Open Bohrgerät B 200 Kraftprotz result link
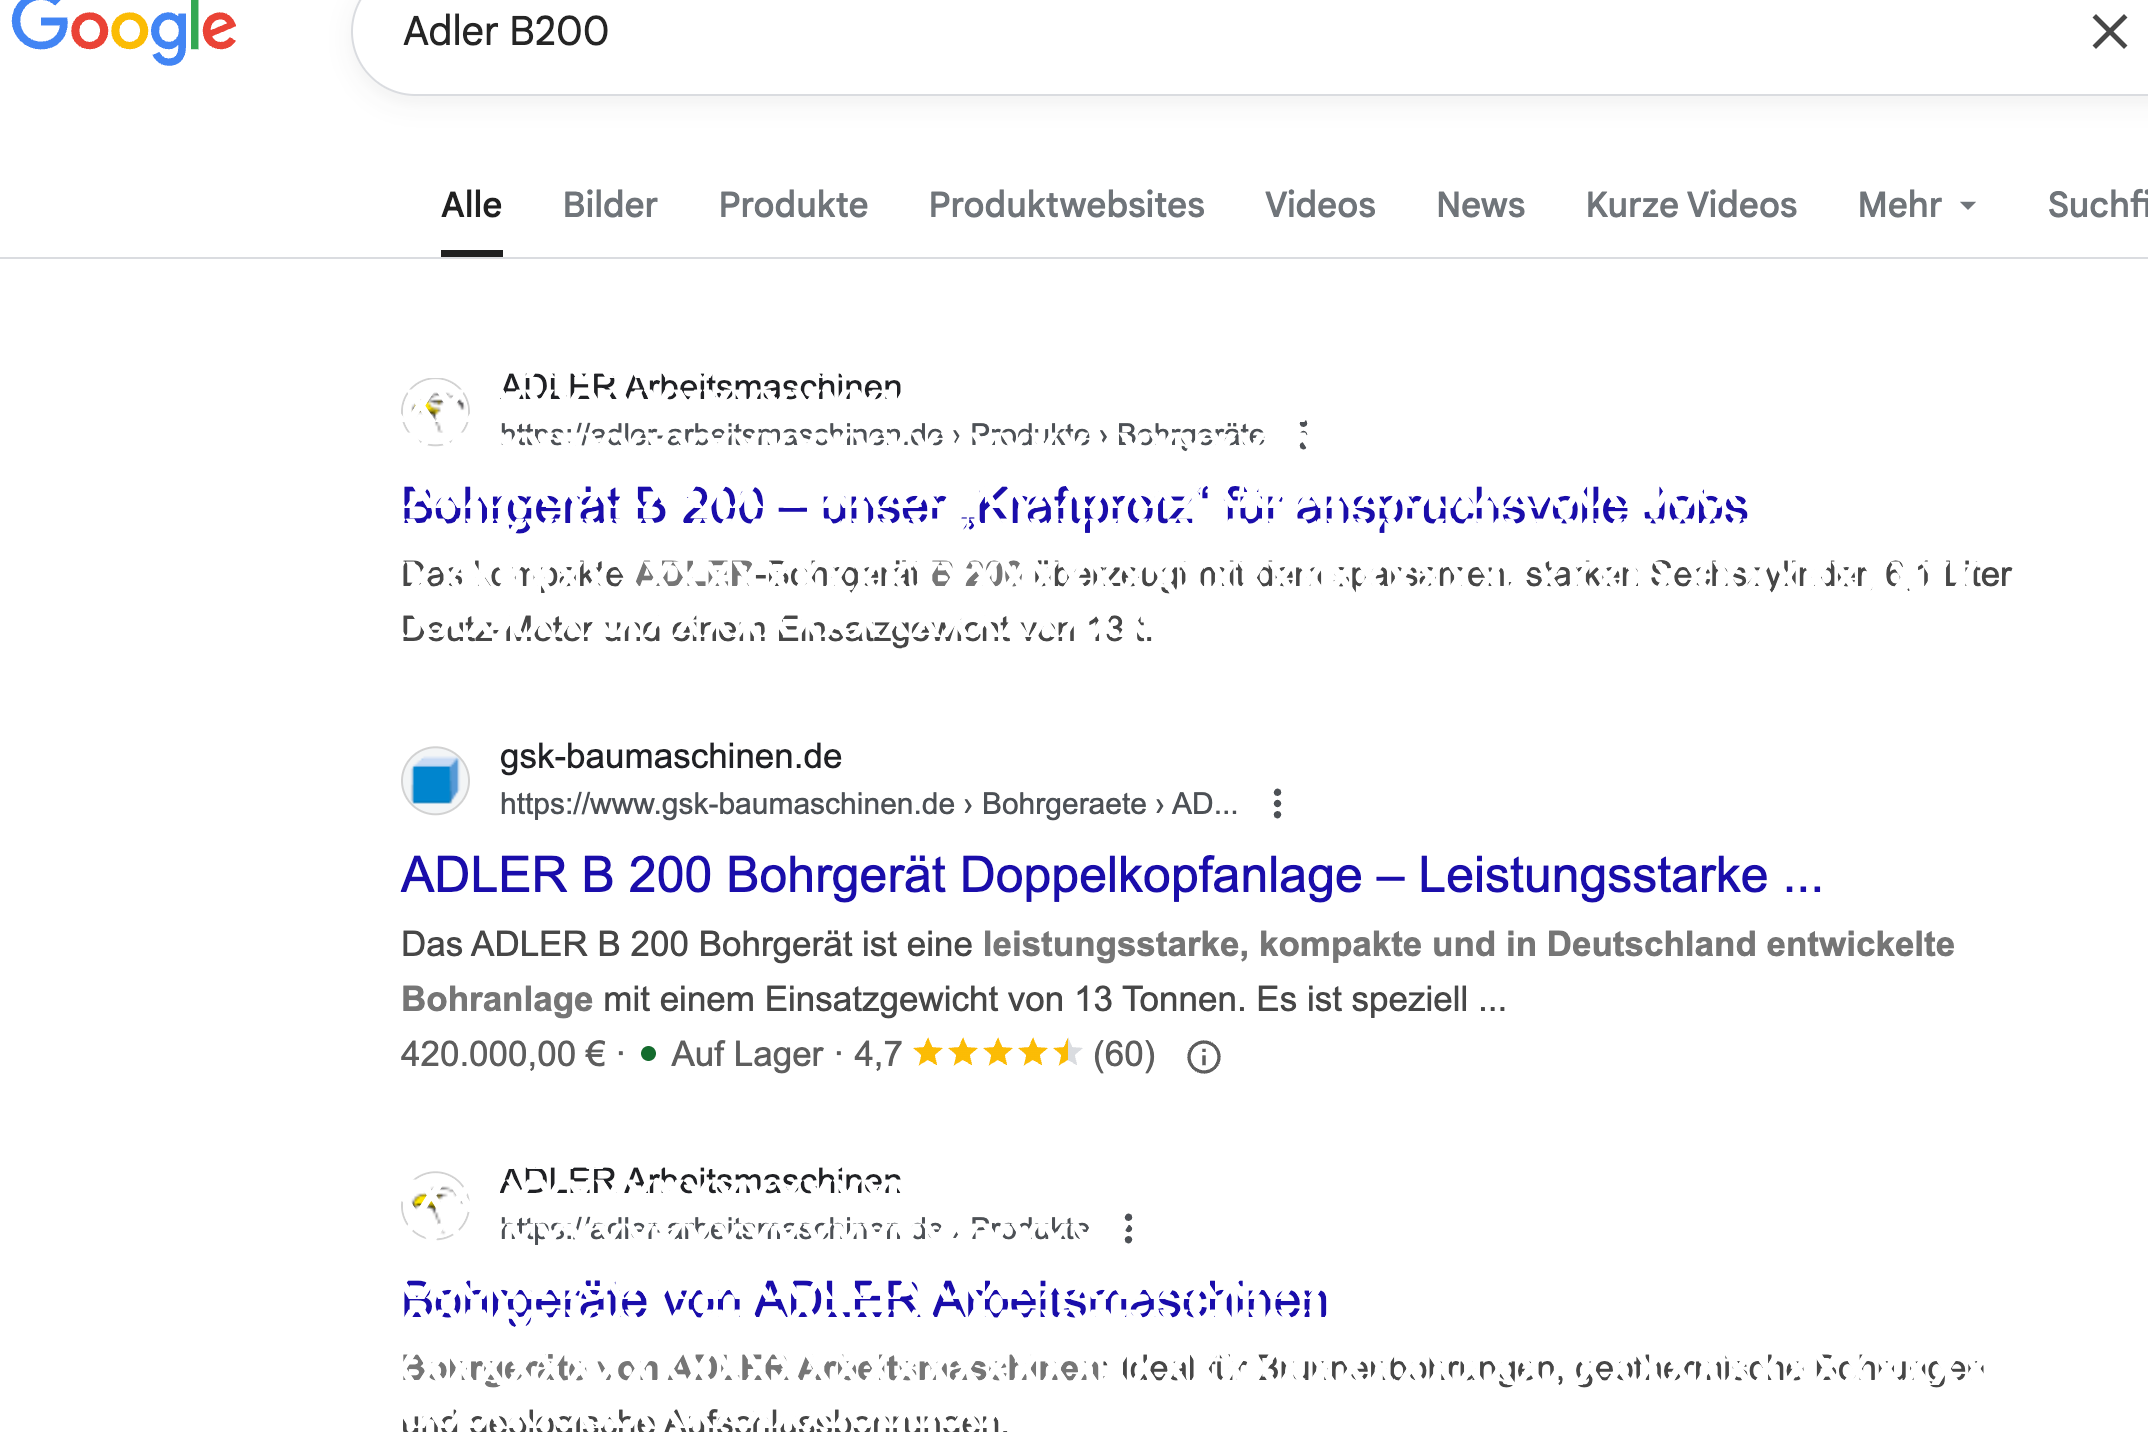The height and width of the screenshot is (1432, 2148). coord(1074,506)
